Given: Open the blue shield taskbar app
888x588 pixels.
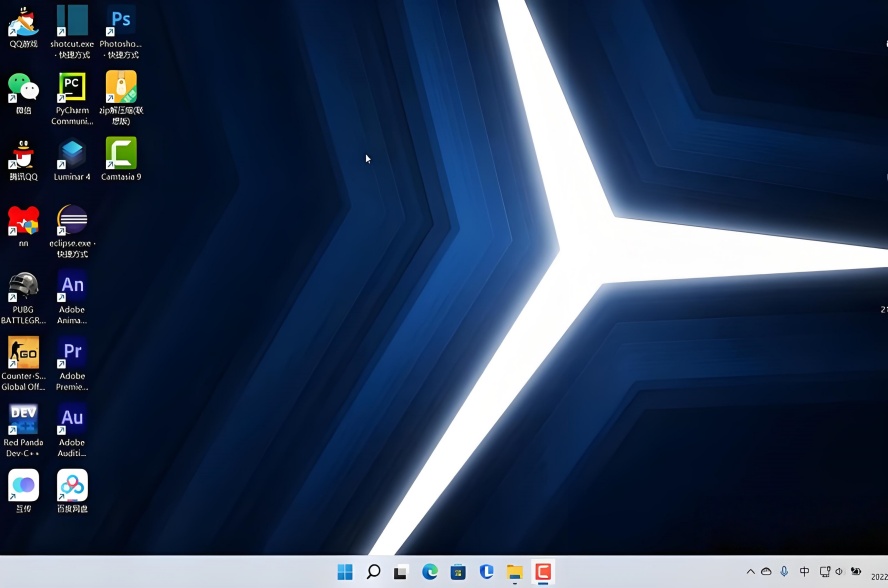Looking at the screenshot, I should point(486,572).
